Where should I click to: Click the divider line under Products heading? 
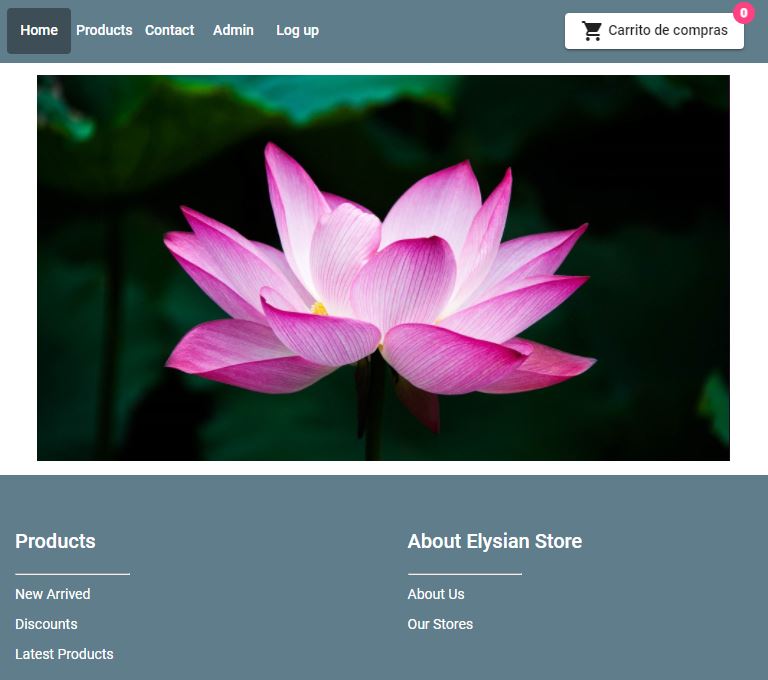pyautogui.click(x=72, y=574)
